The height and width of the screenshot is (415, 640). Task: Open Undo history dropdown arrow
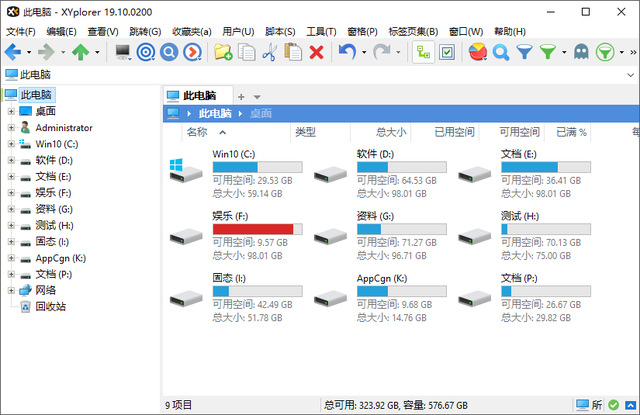364,52
